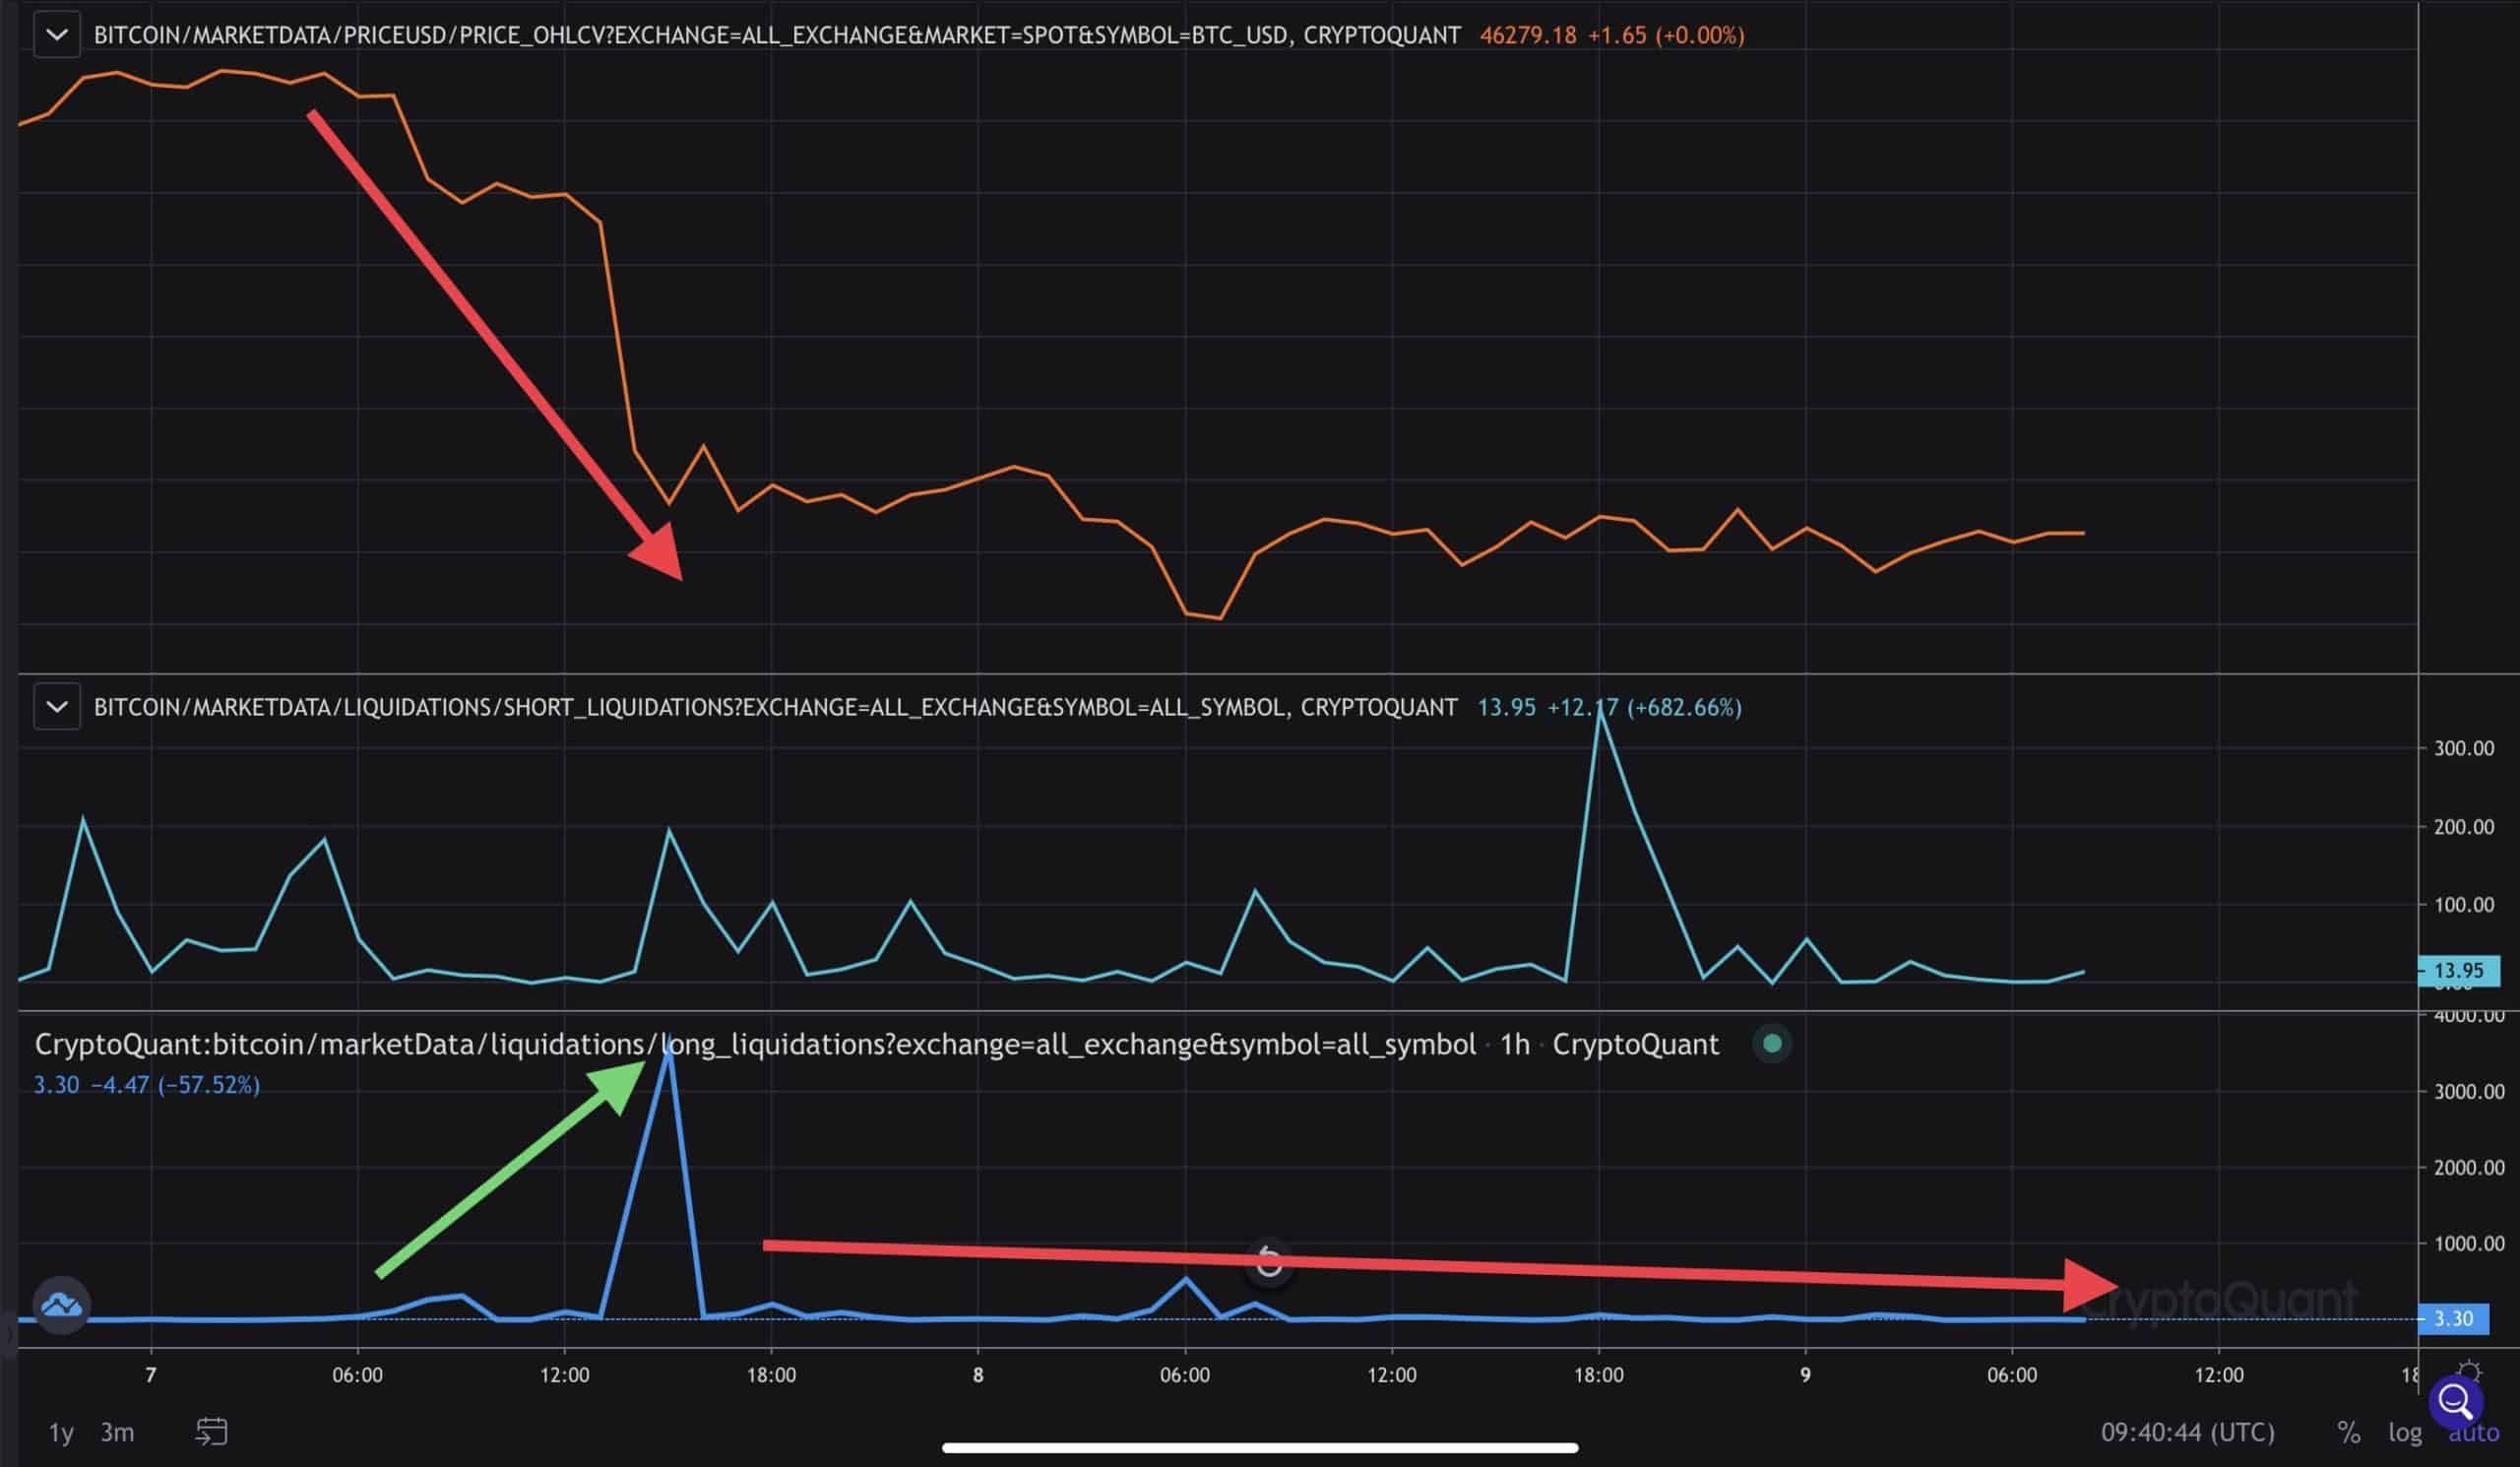
Task: Click the date 8 label on time axis
Action: 978,1375
